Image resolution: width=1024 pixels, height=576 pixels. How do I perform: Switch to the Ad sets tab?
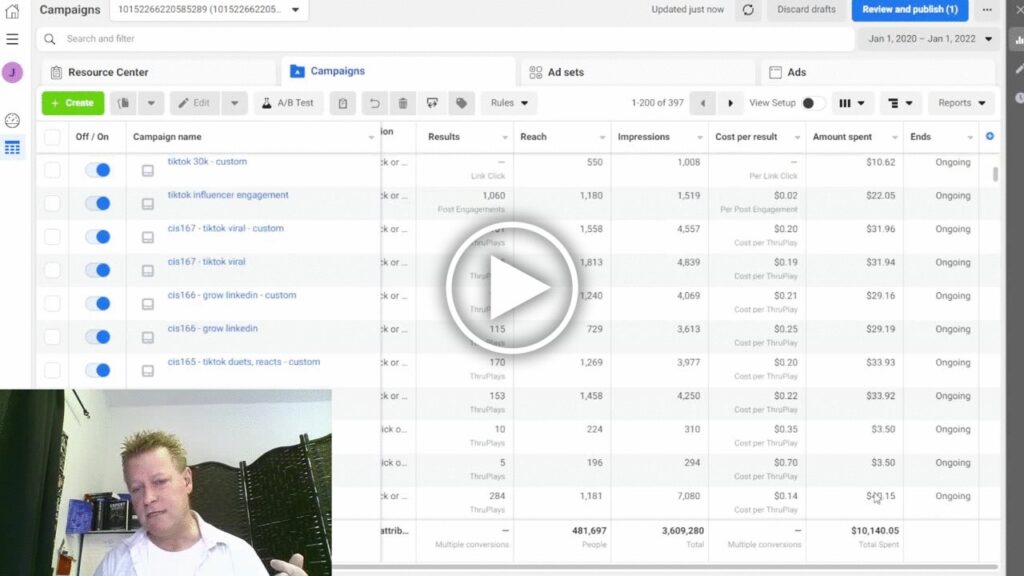click(x=638, y=72)
